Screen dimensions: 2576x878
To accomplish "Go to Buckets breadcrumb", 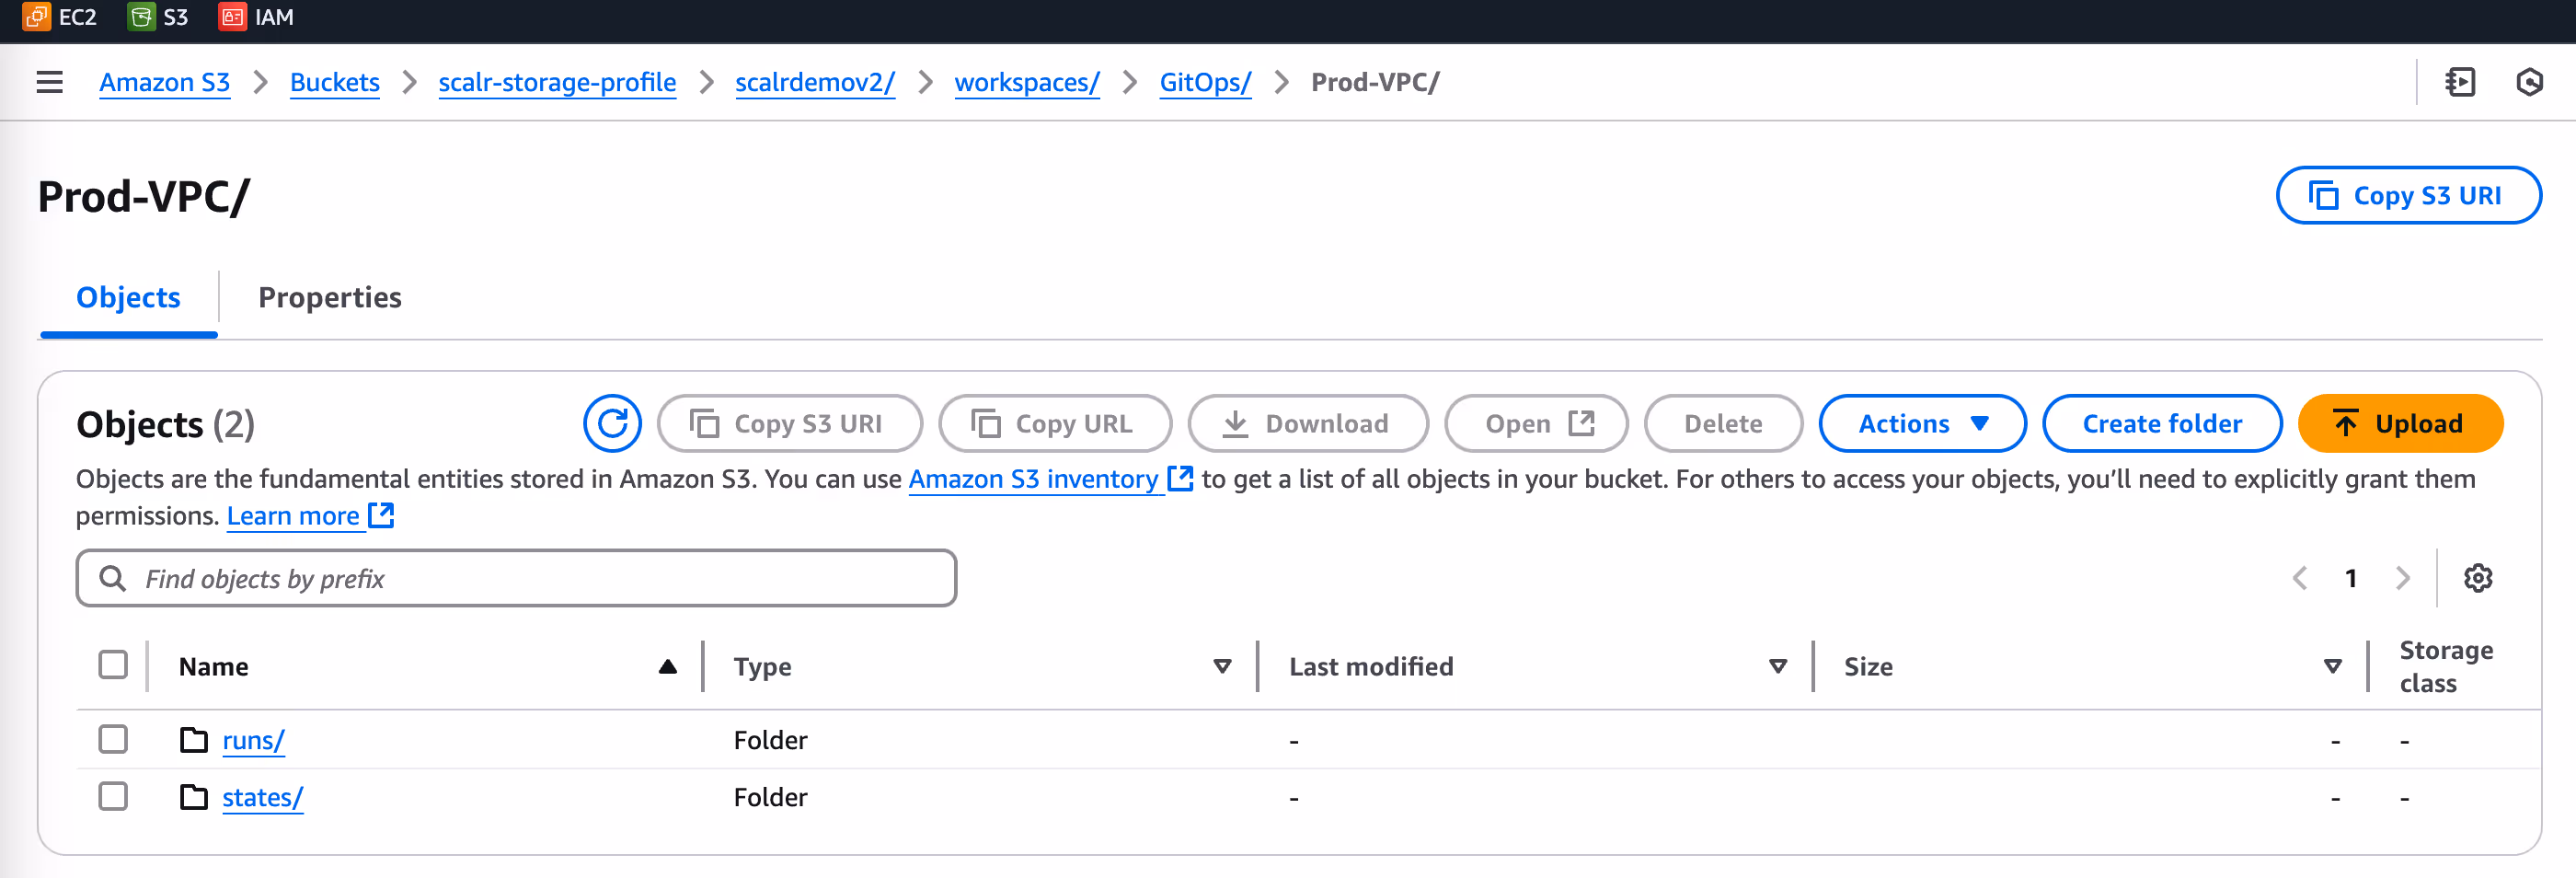I will tap(335, 82).
